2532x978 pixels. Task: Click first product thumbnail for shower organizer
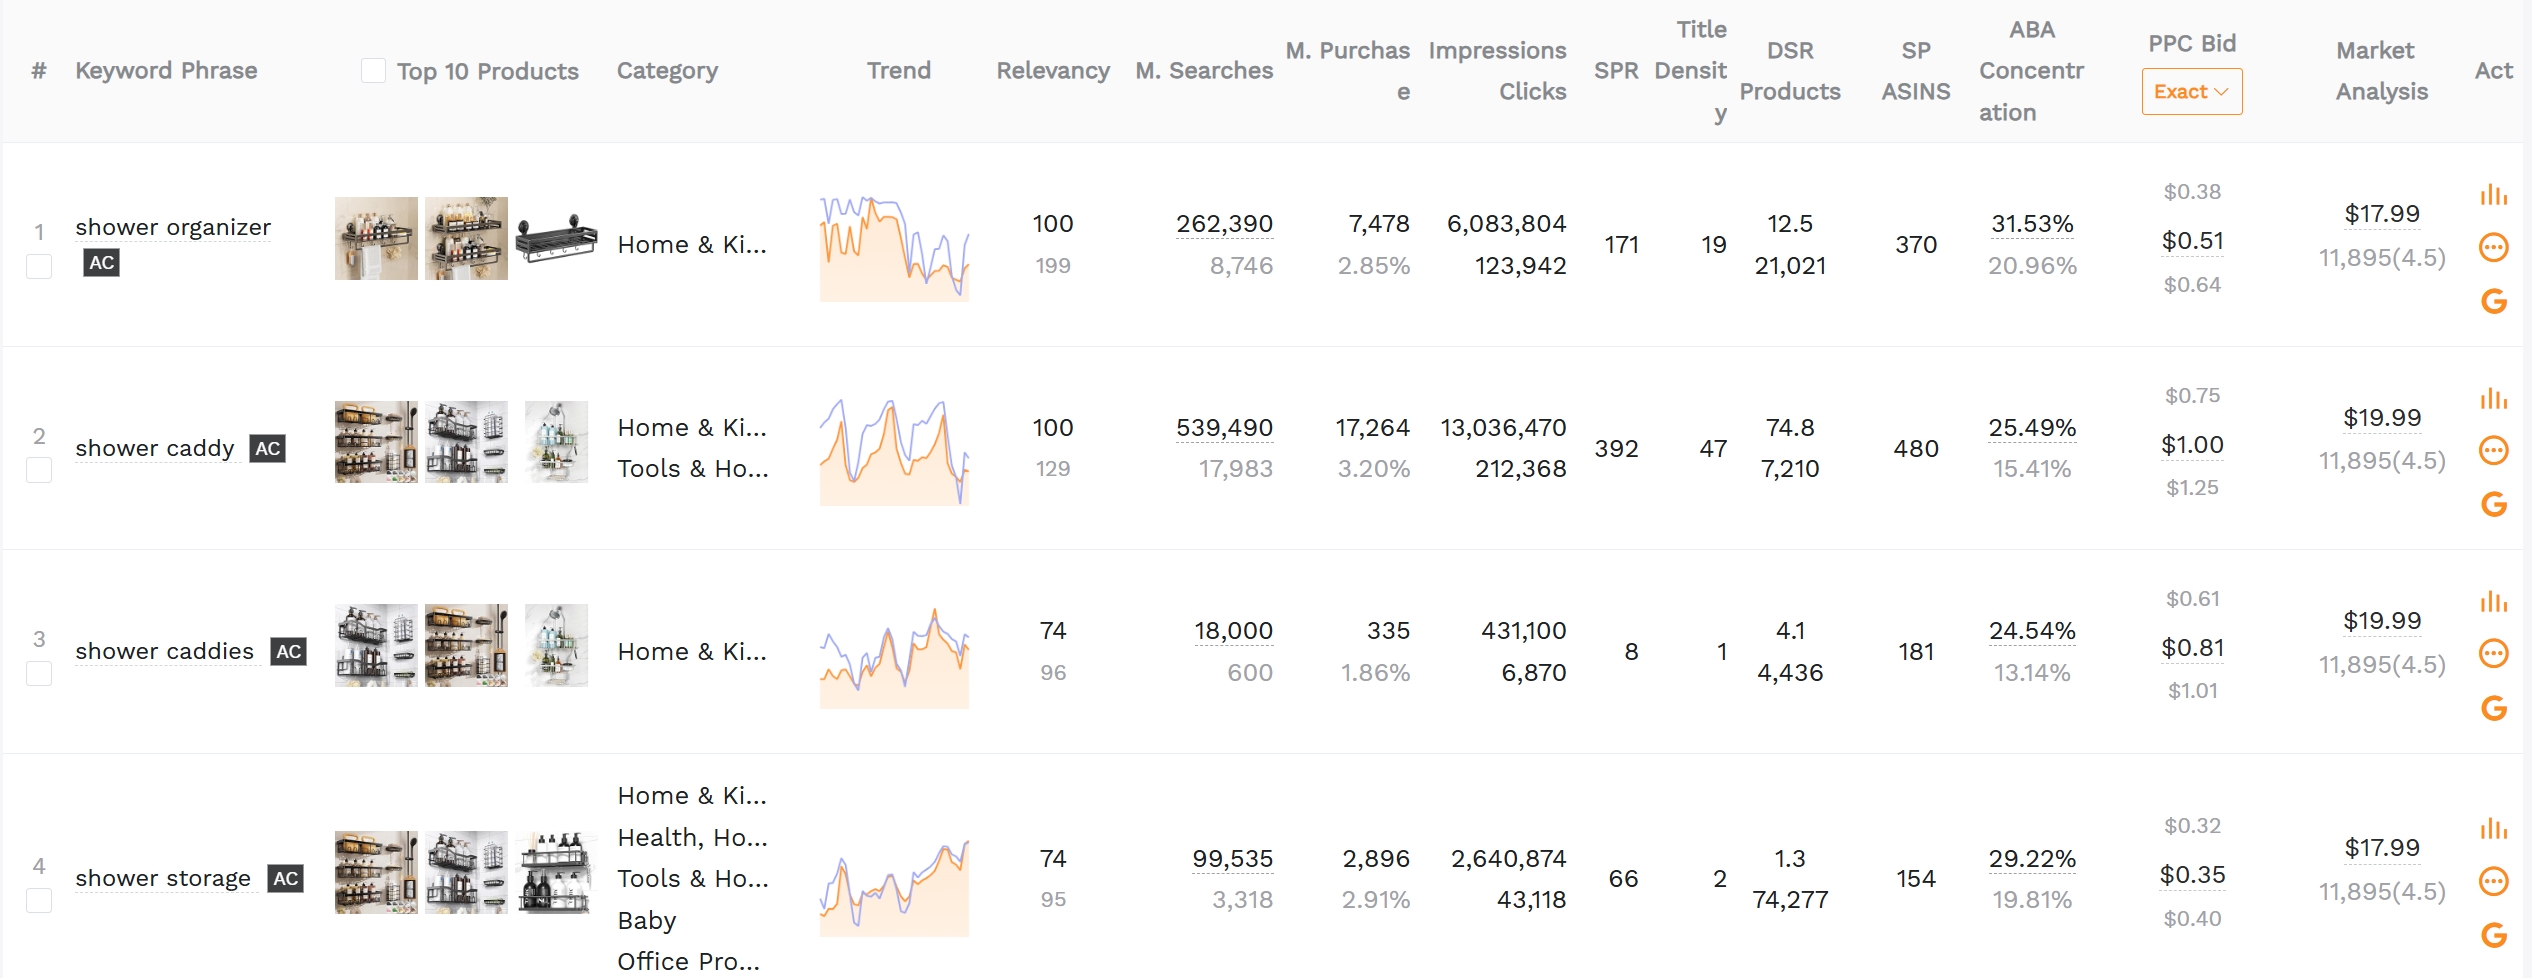point(376,238)
